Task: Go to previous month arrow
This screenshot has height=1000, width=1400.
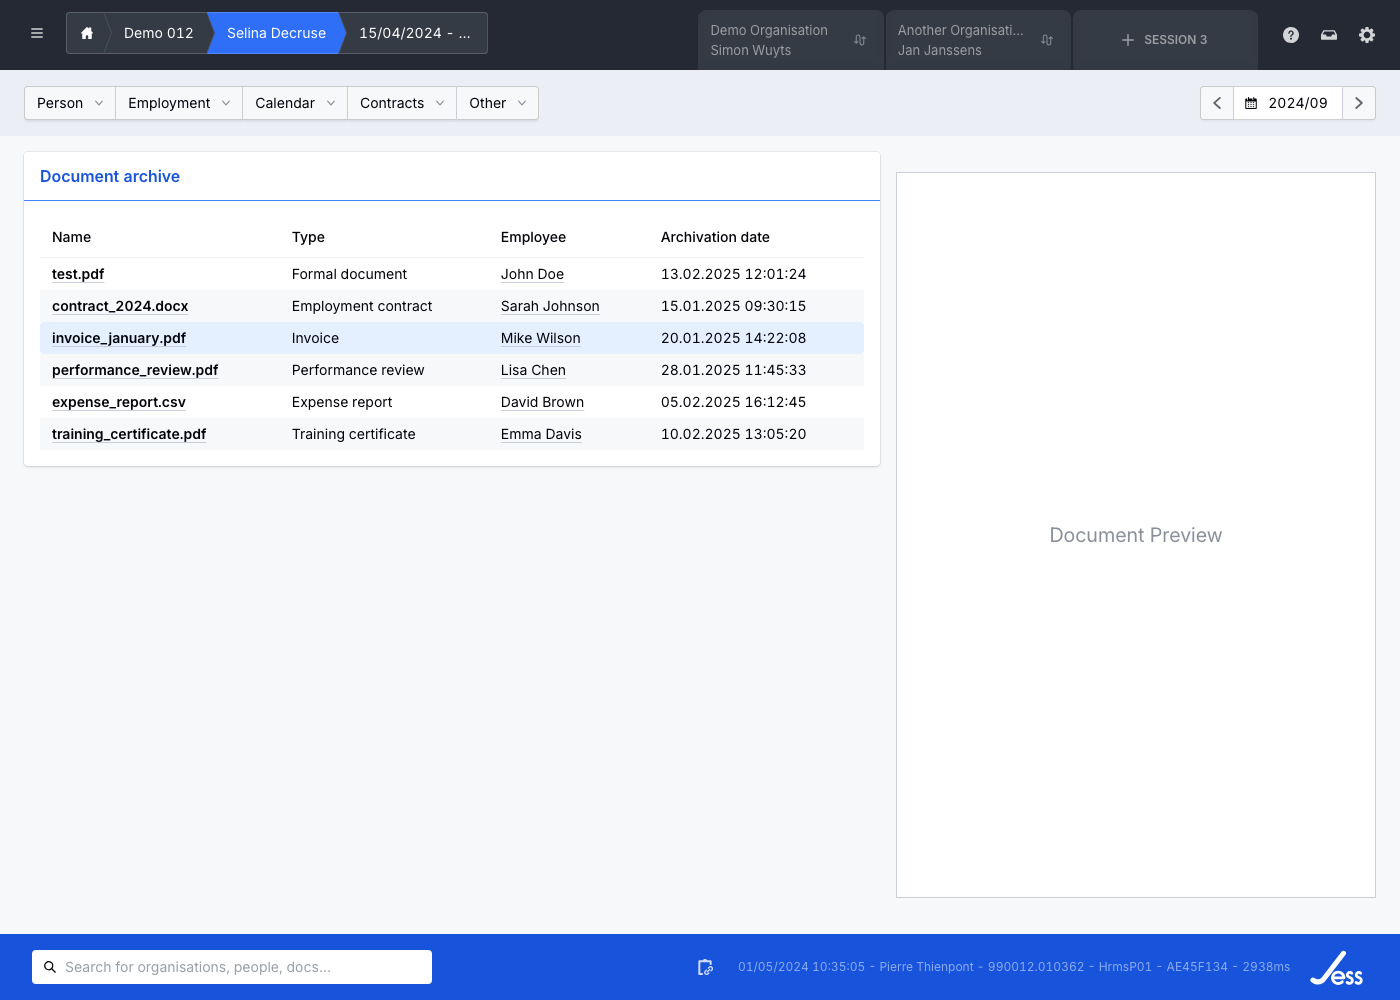Action: click(x=1217, y=103)
